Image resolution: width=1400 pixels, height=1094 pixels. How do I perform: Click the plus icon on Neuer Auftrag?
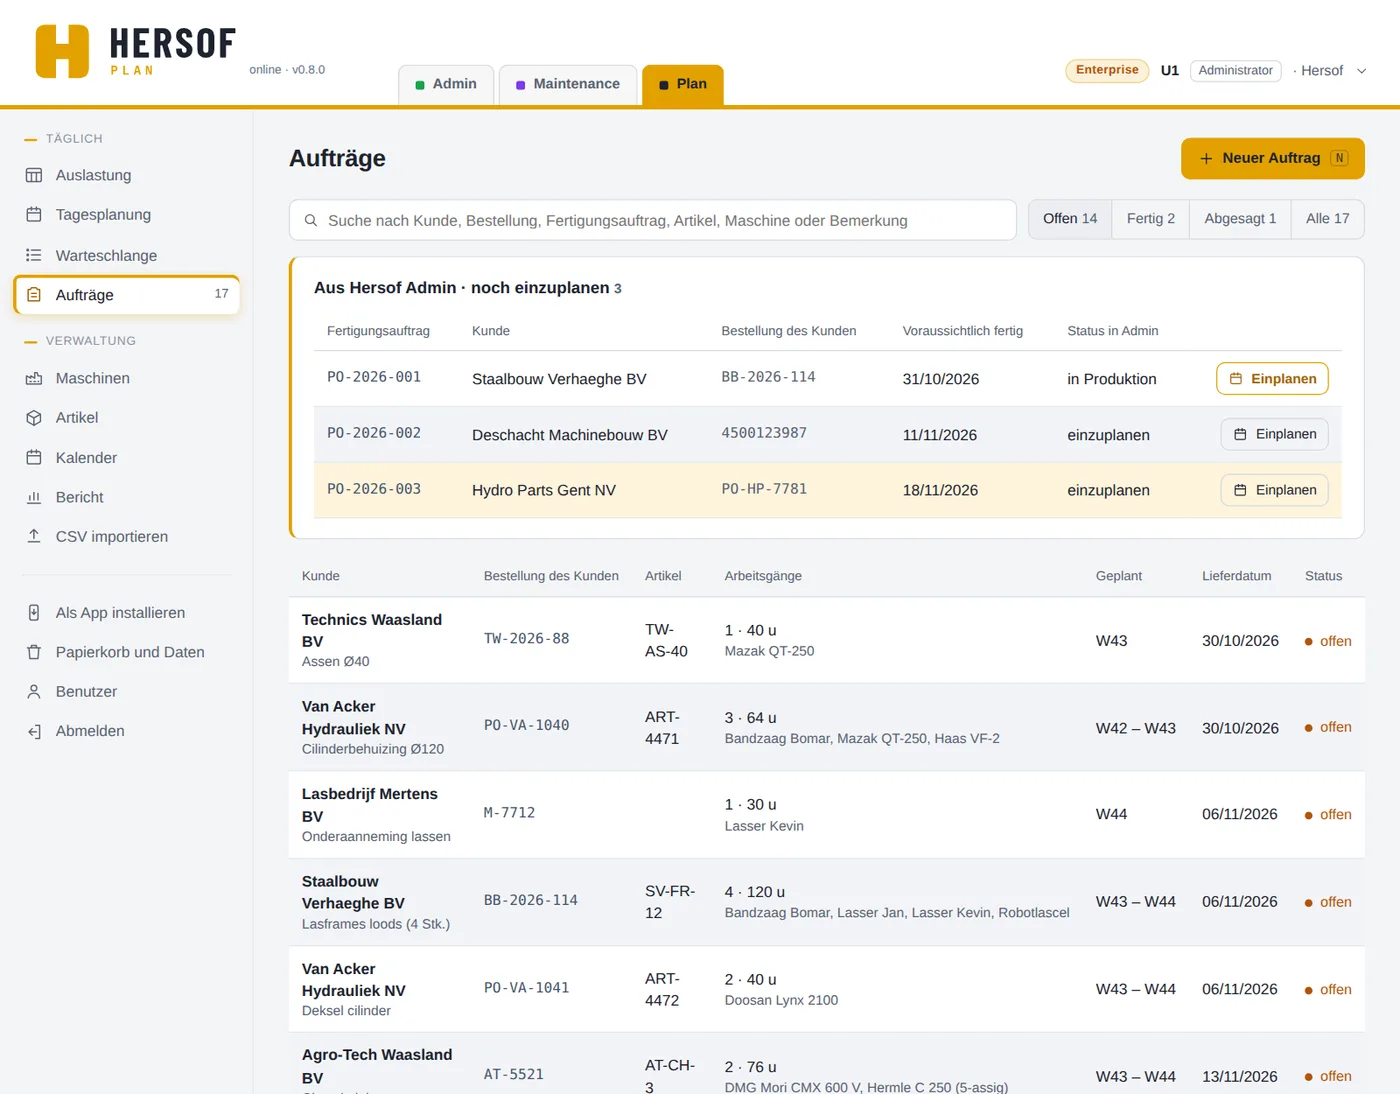click(x=1206, y=158)
